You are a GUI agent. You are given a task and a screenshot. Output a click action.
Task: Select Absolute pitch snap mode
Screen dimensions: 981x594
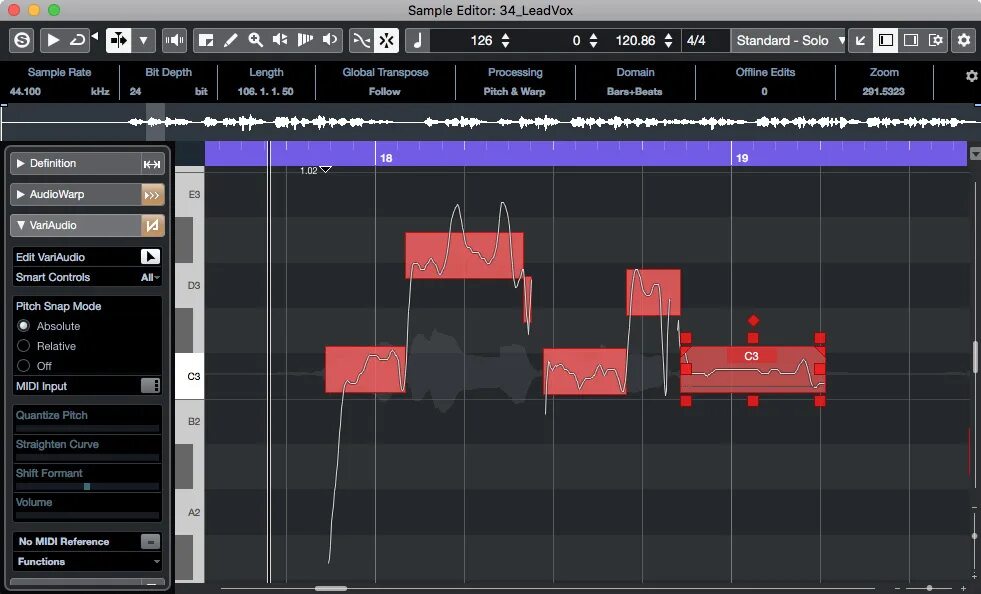[23, 326]
